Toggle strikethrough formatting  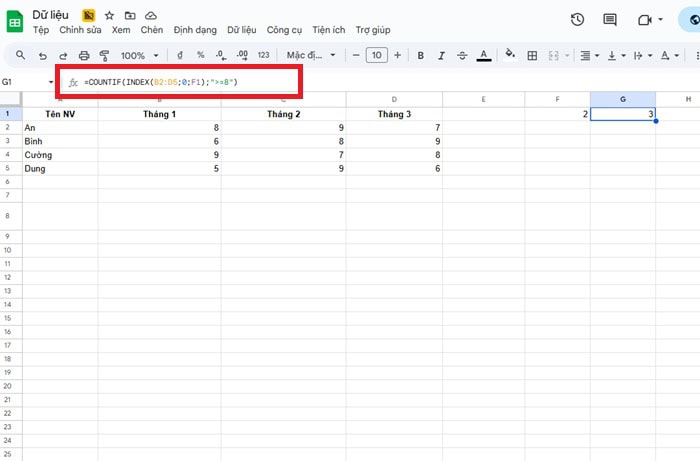462,55
